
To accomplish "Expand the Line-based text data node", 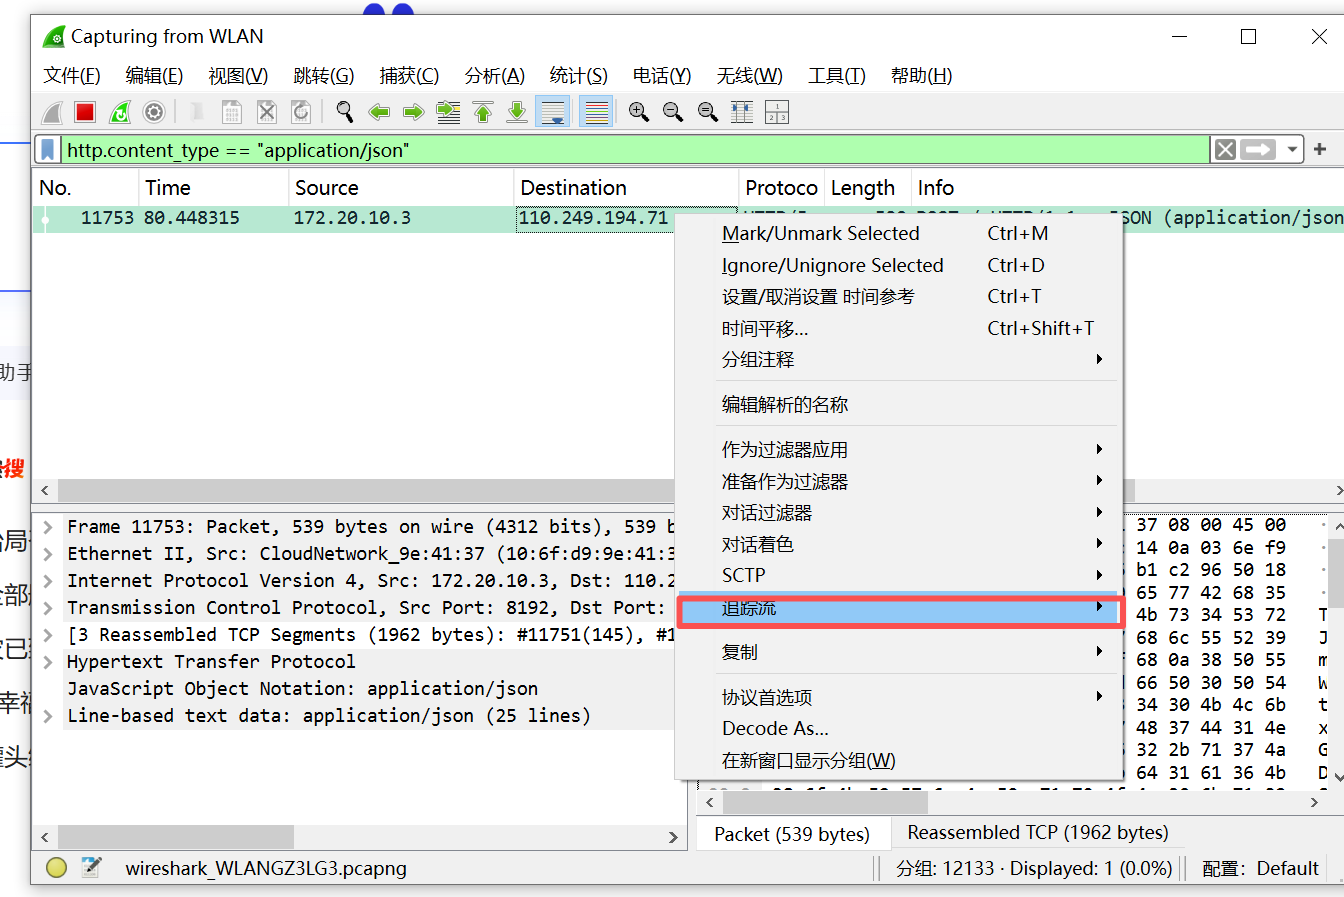I will [47, 716].
